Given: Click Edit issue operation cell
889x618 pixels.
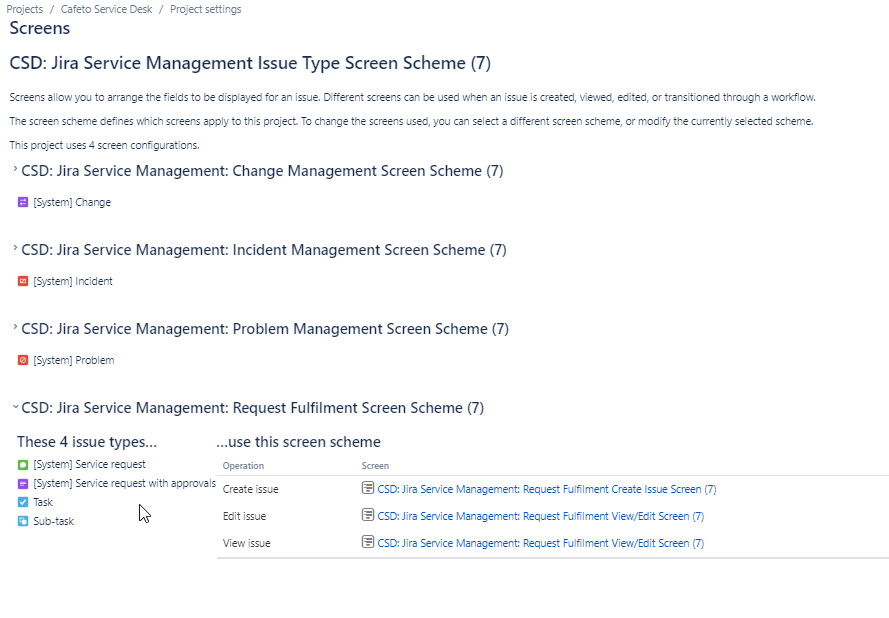Looking at the screenshot, I should (x=244, y=517).
